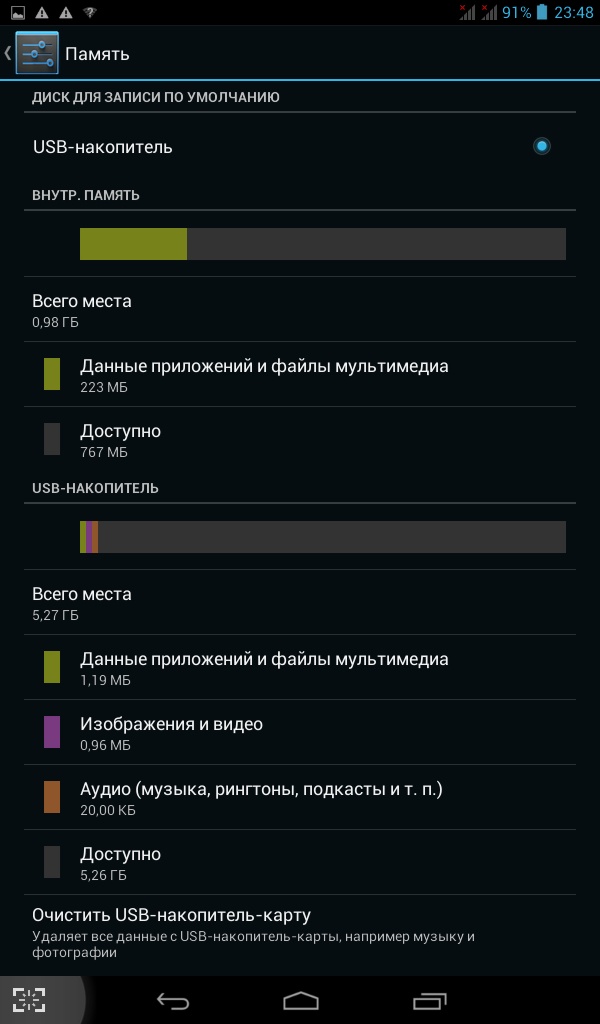600x1024 pixels.
Task: Tap the Wi-Fi icon in status bar
Action: pyautogui.click(x=90, y=13)
